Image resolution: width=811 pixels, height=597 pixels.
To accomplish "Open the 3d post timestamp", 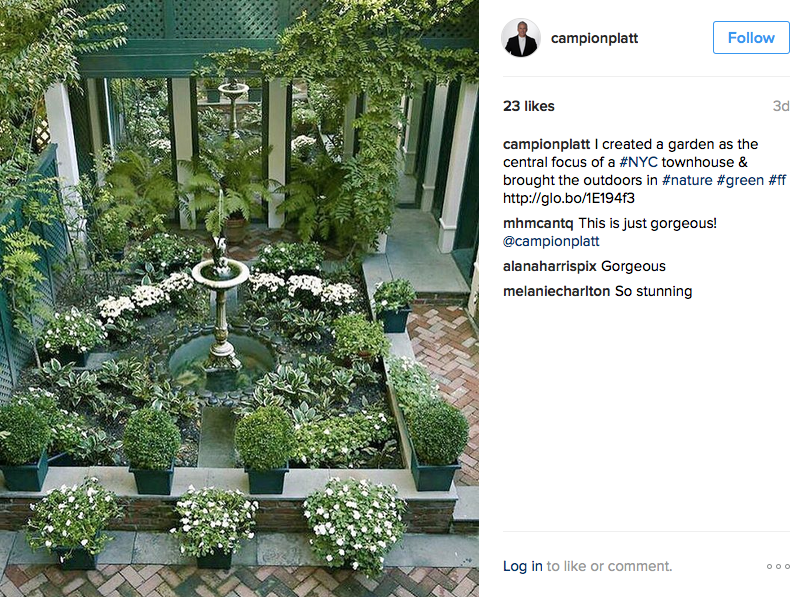I will (781, 106).
